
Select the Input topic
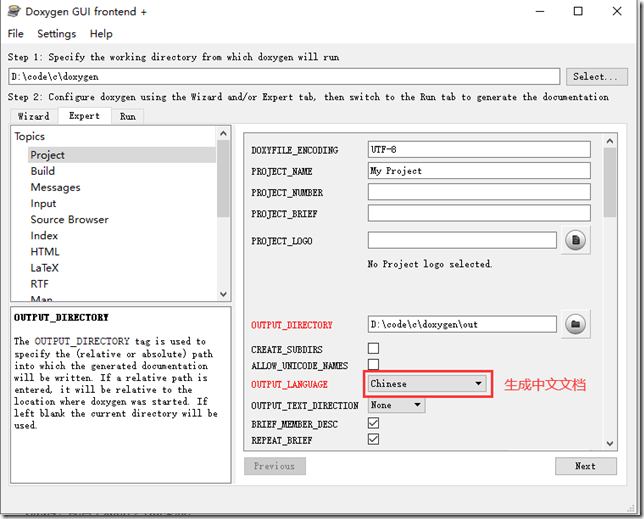click(43, 203)
